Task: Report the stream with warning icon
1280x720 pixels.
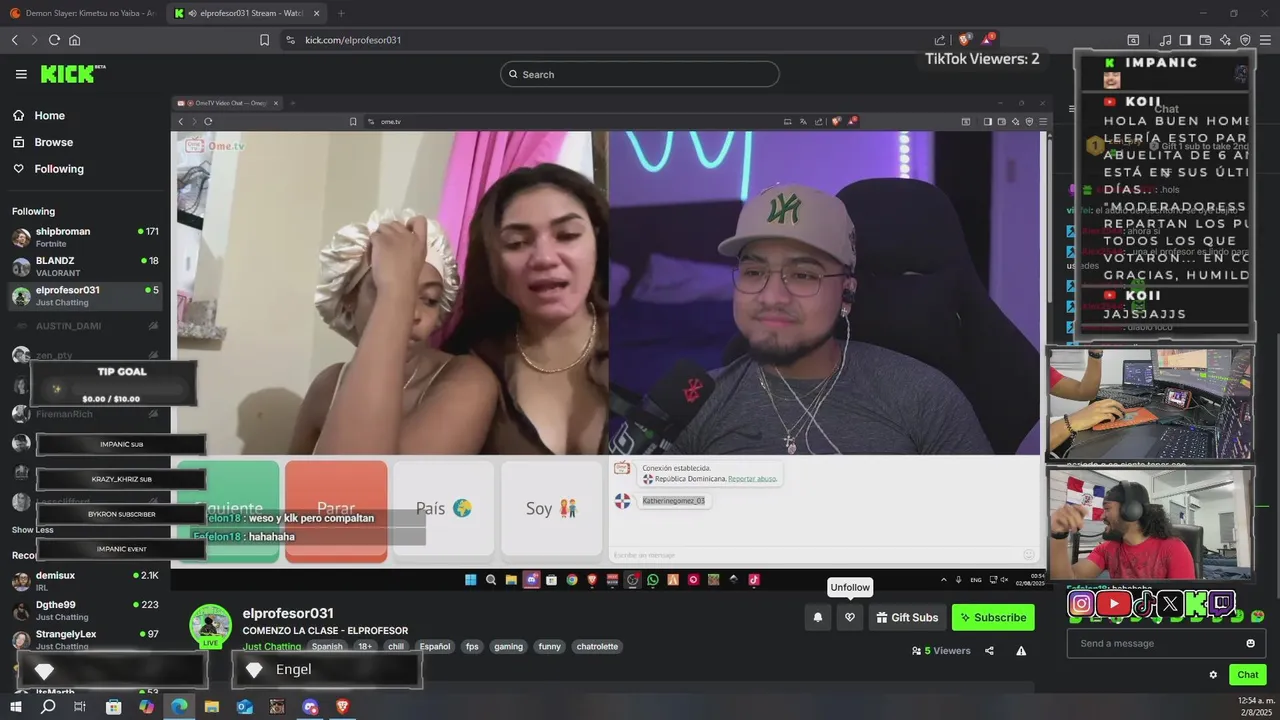Action: pos(1021,650)
